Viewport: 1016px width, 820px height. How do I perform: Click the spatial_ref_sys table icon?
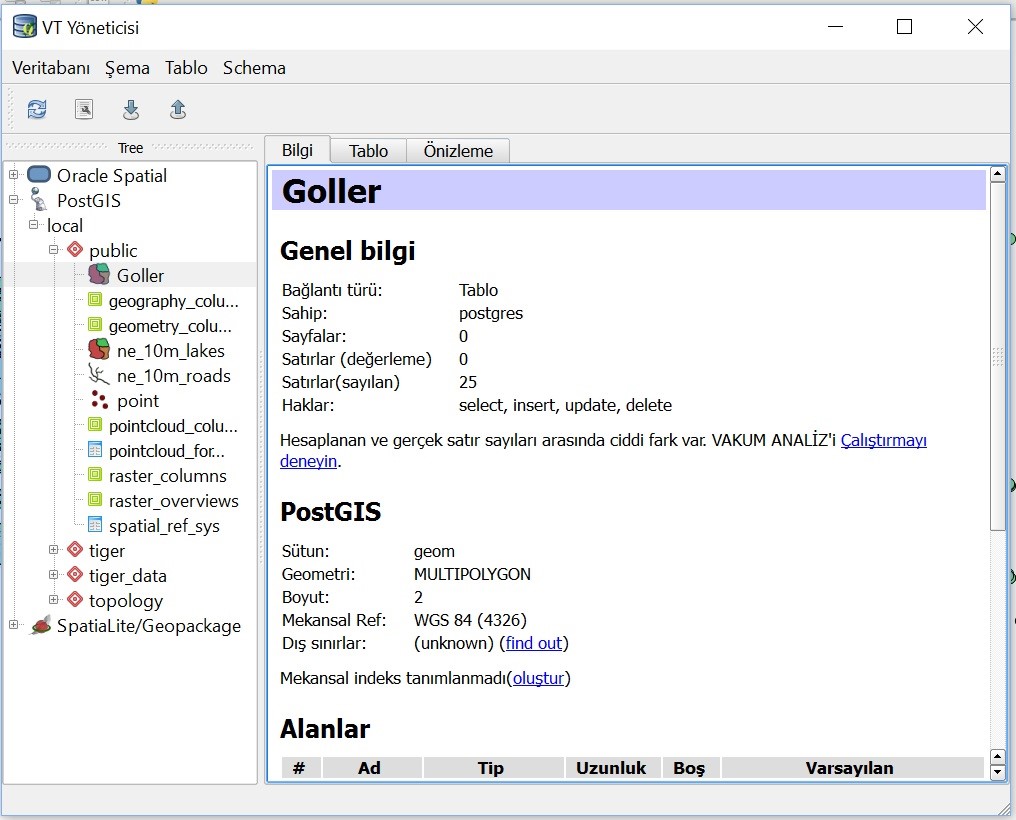(x=95, y=525)
